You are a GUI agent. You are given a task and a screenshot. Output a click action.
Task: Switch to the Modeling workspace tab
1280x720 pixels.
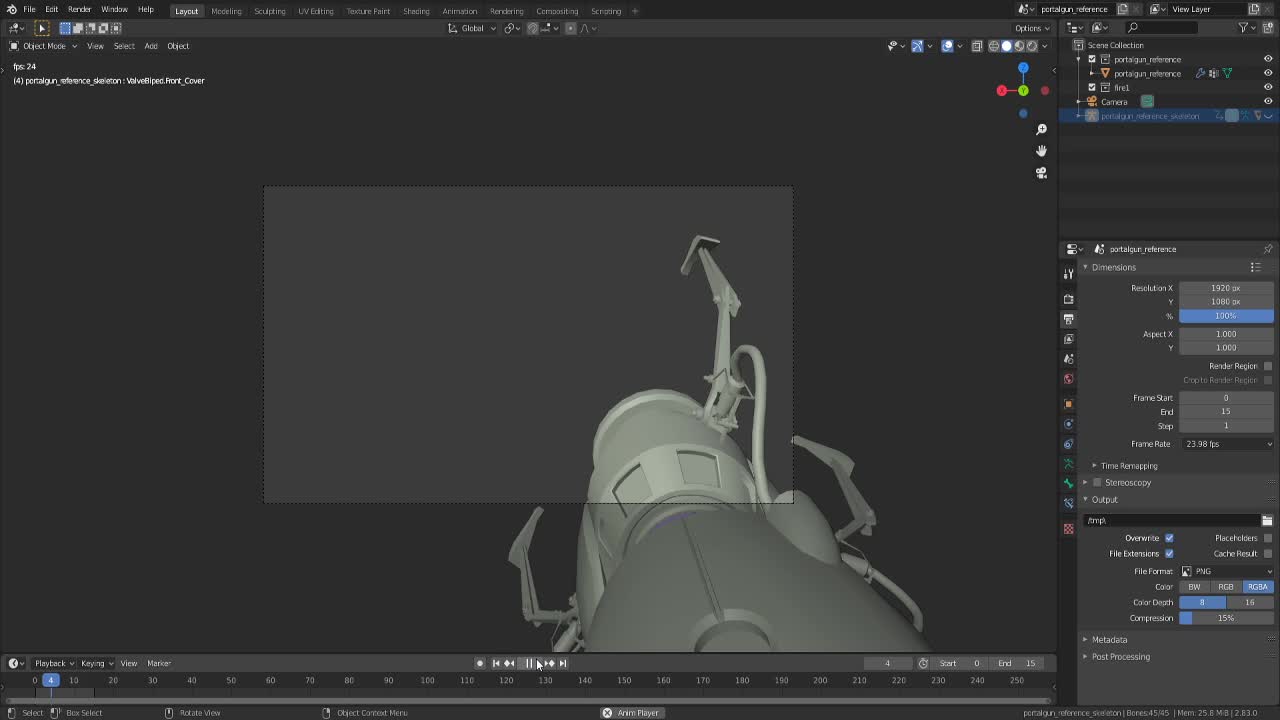[x=226, y=11]
